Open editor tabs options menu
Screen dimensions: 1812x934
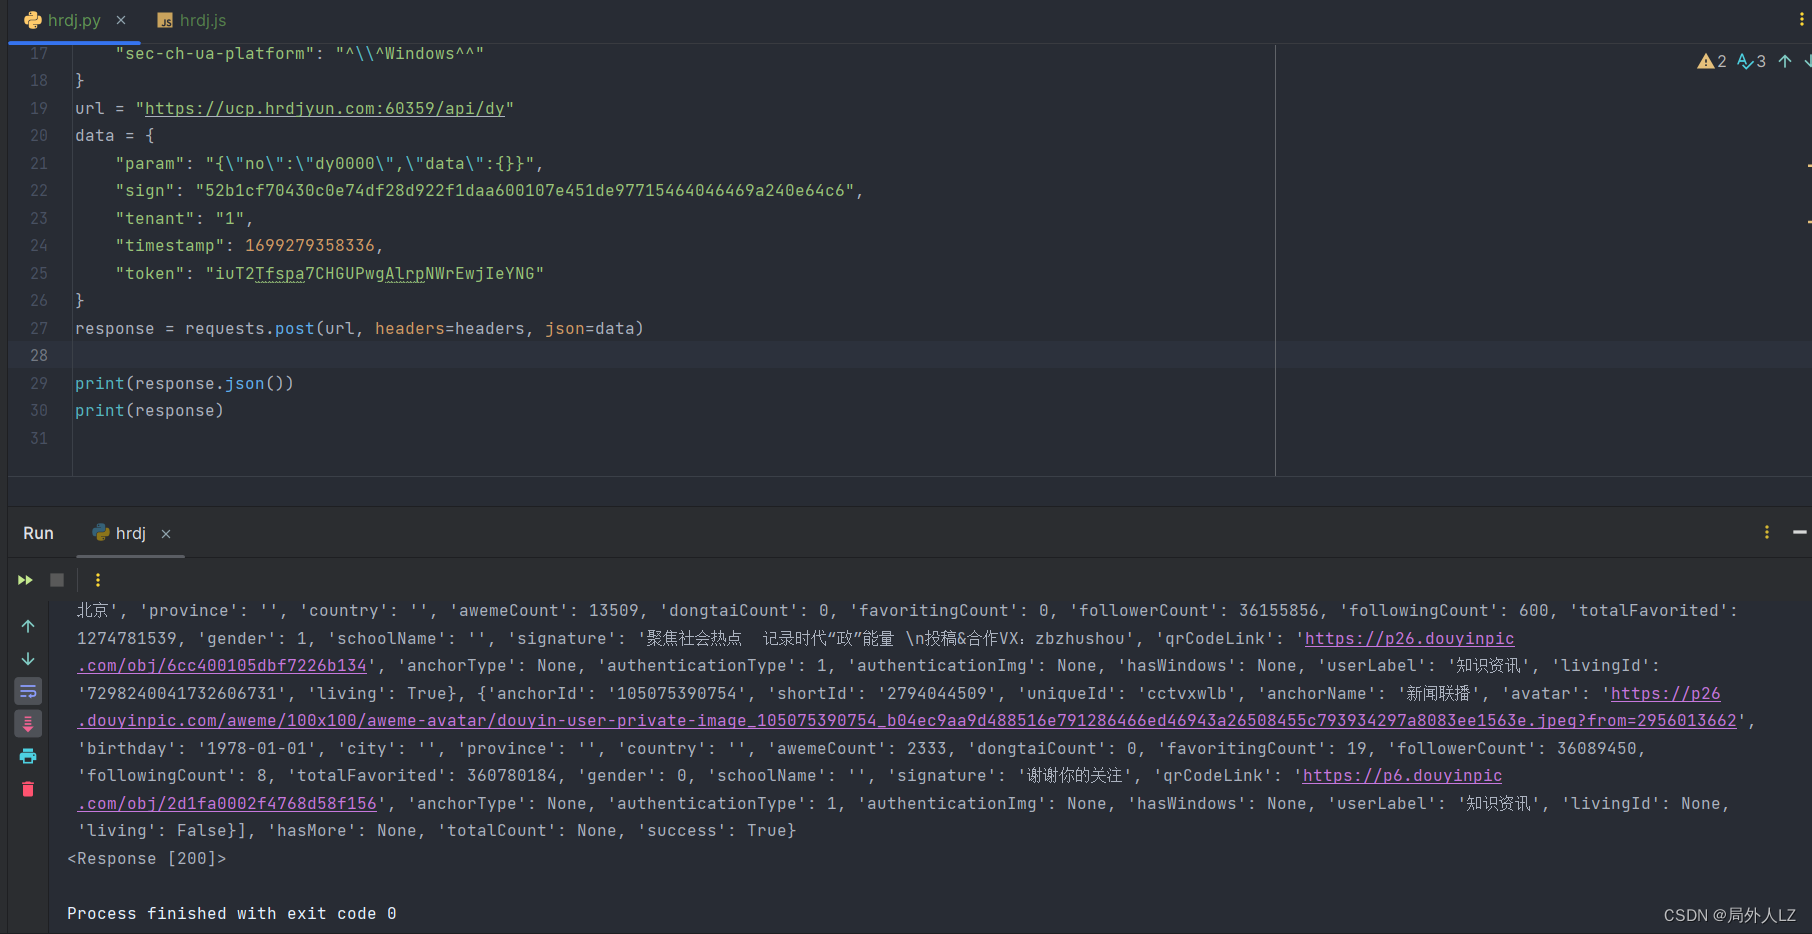pyautogui.click(x=1802, y=20)
